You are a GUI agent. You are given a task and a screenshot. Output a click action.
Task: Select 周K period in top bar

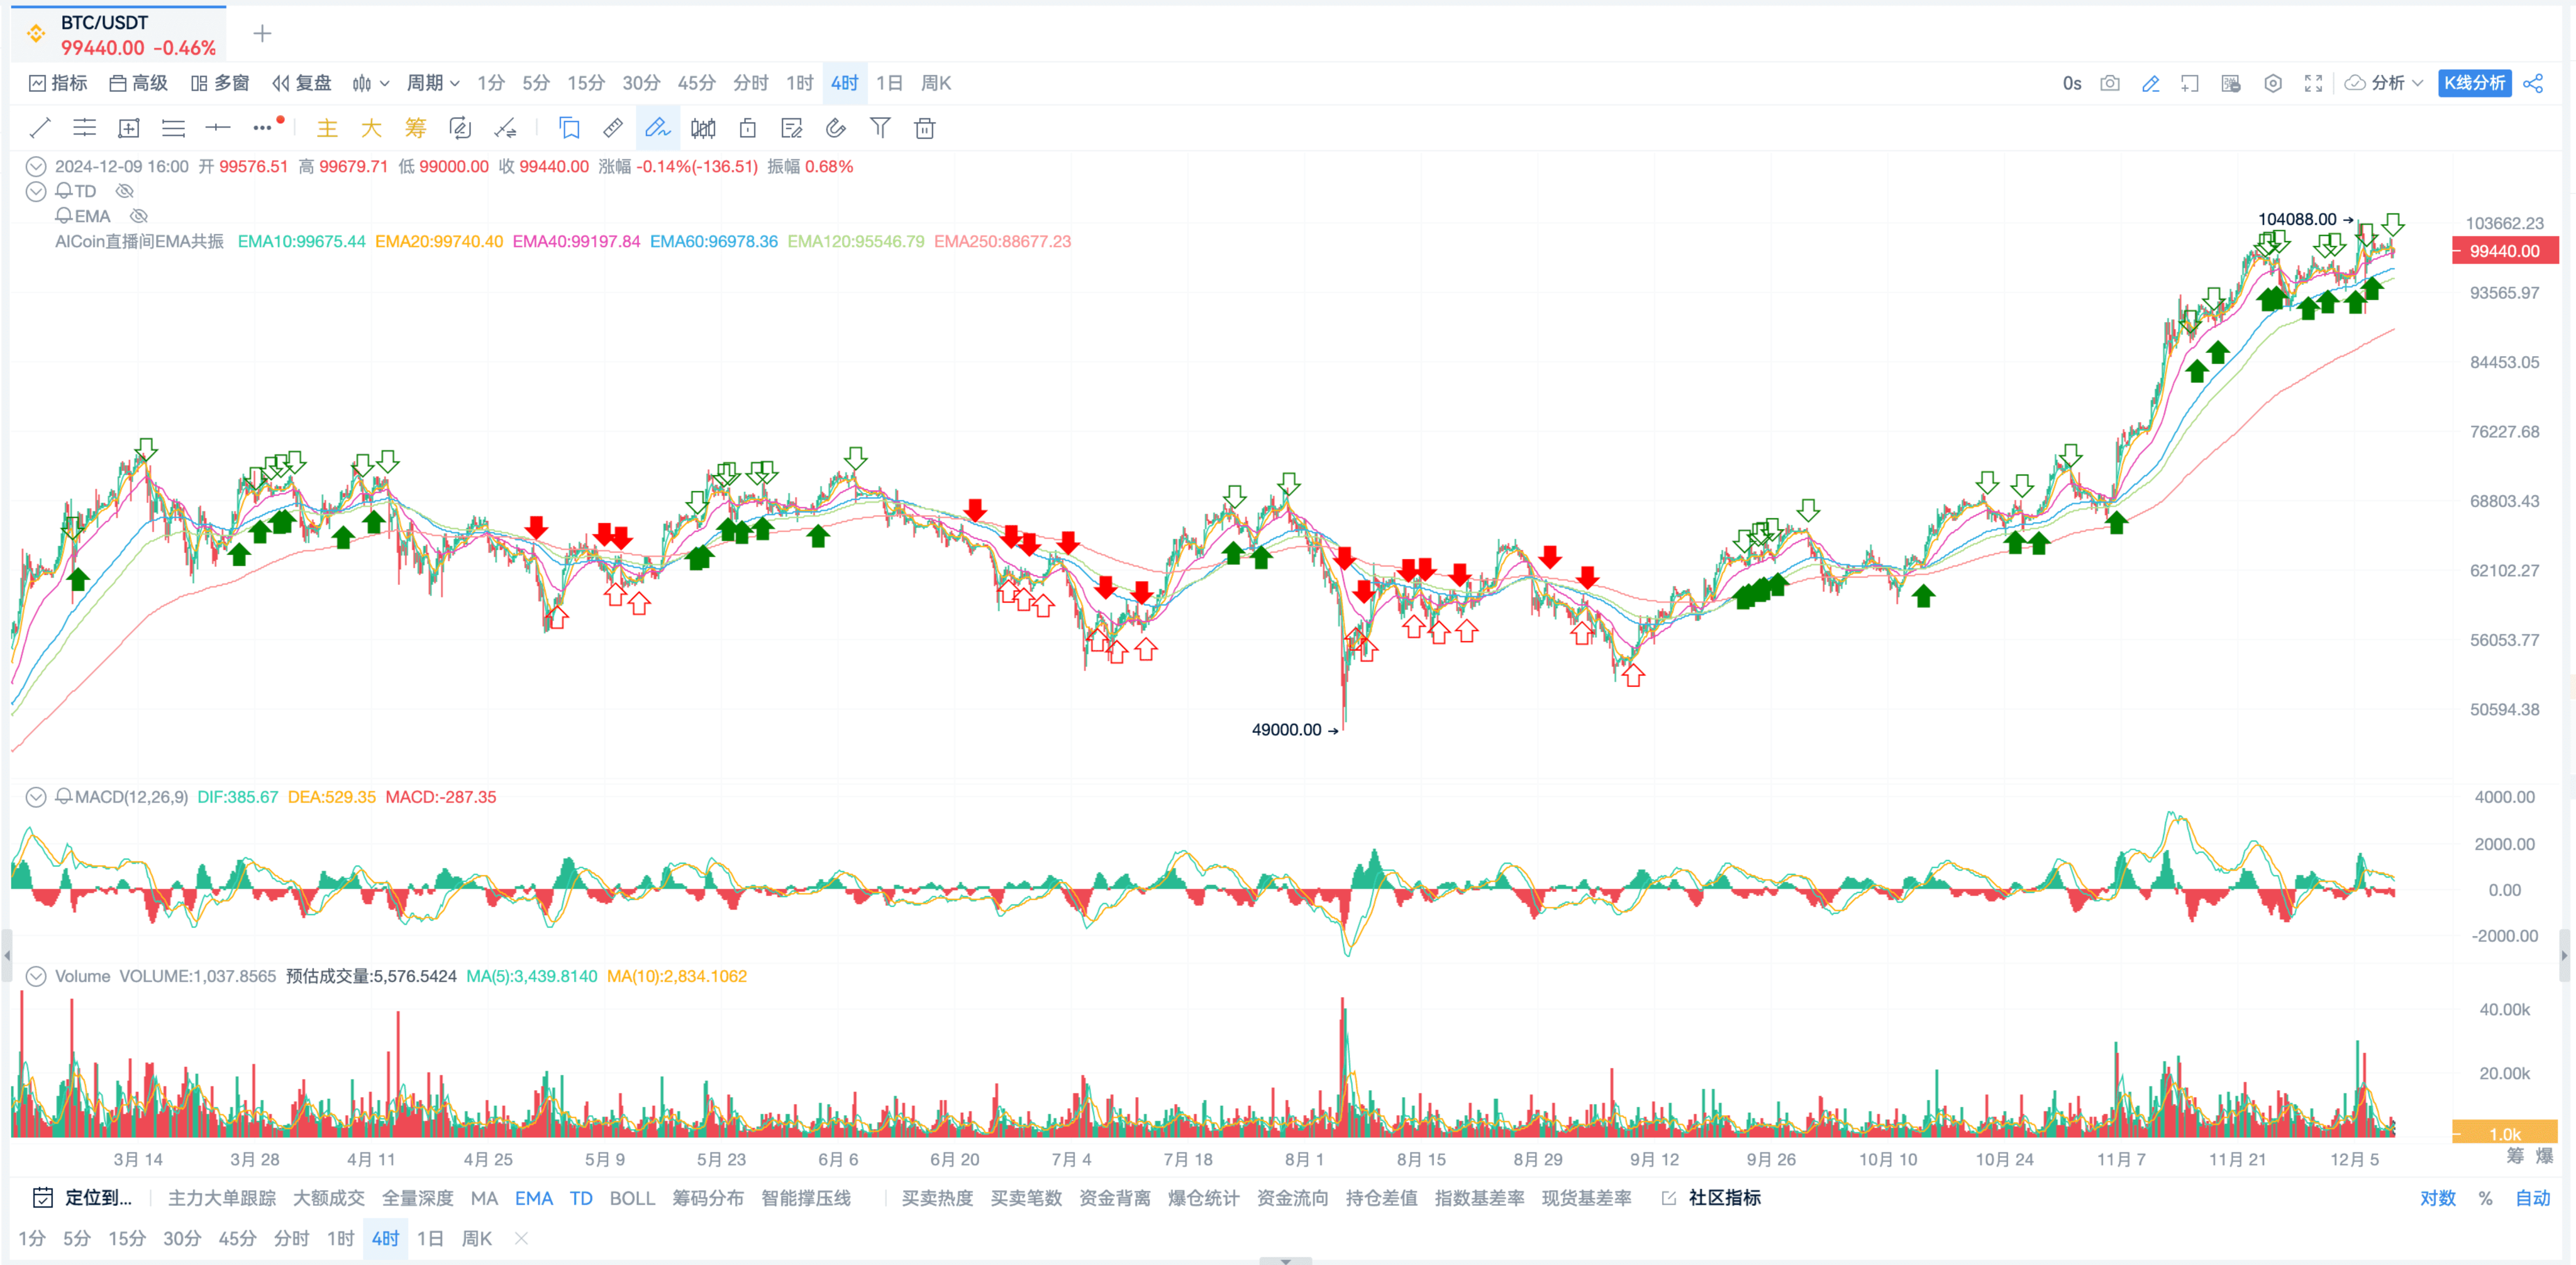(x=936, y=83)
